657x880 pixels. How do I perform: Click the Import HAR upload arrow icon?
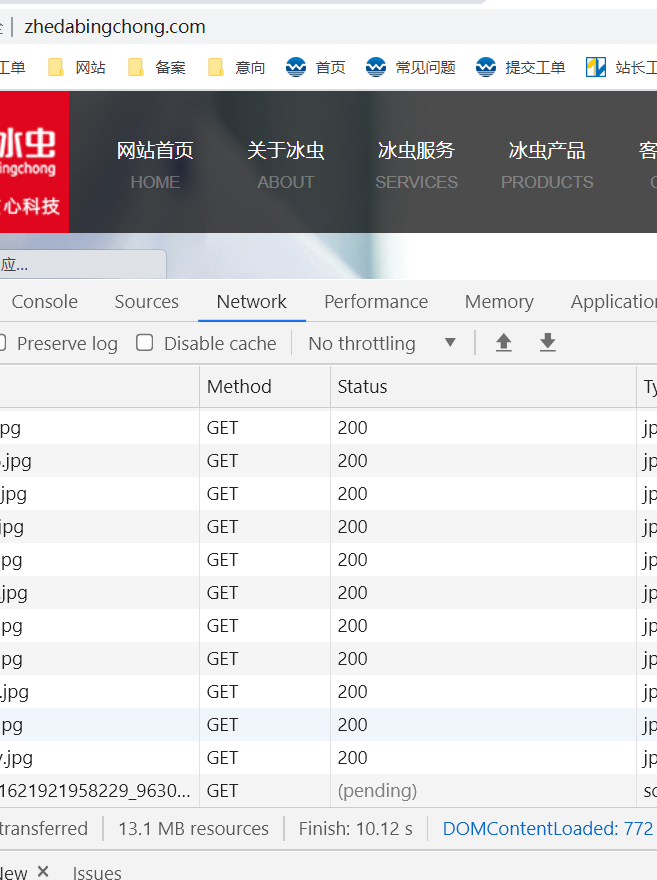(504, 343)
